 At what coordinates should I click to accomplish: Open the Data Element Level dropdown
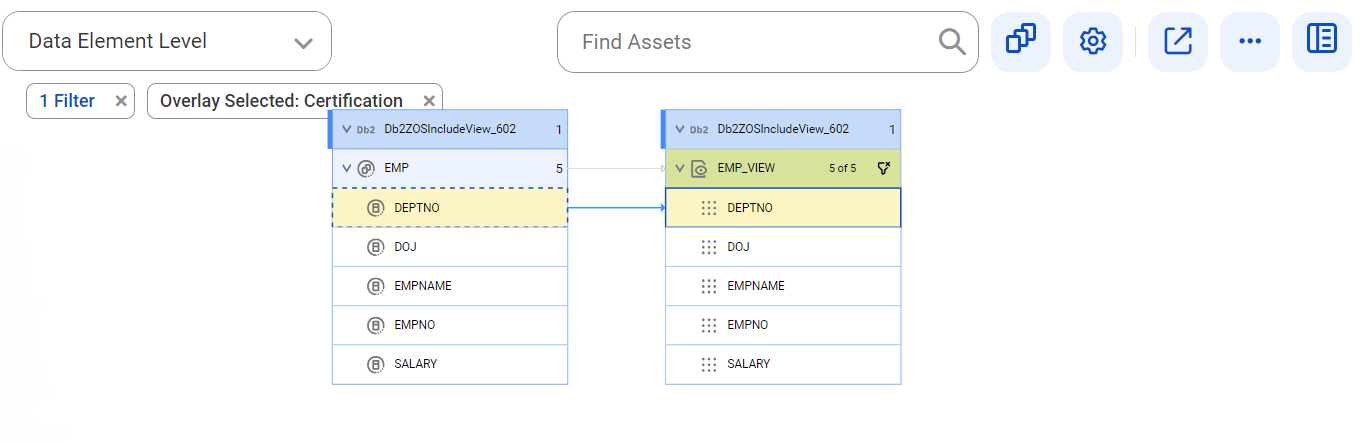click(167, 41)
